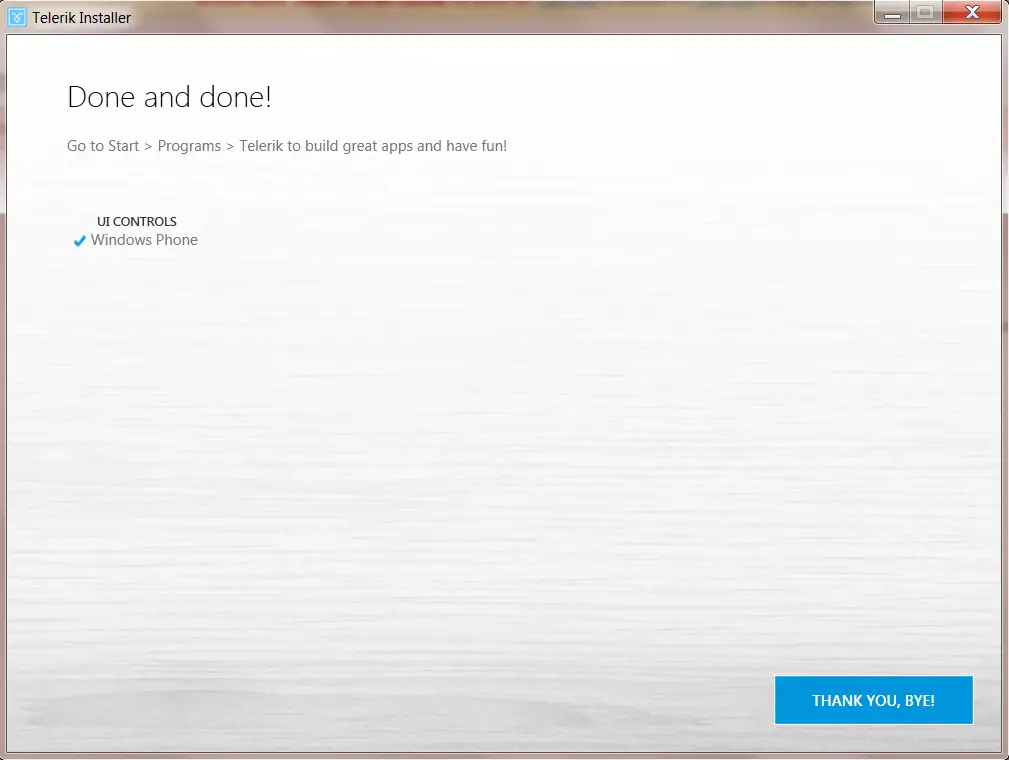Click the Done and done! heading
This screenshot has width=1009, height=760.
[169, 97]
